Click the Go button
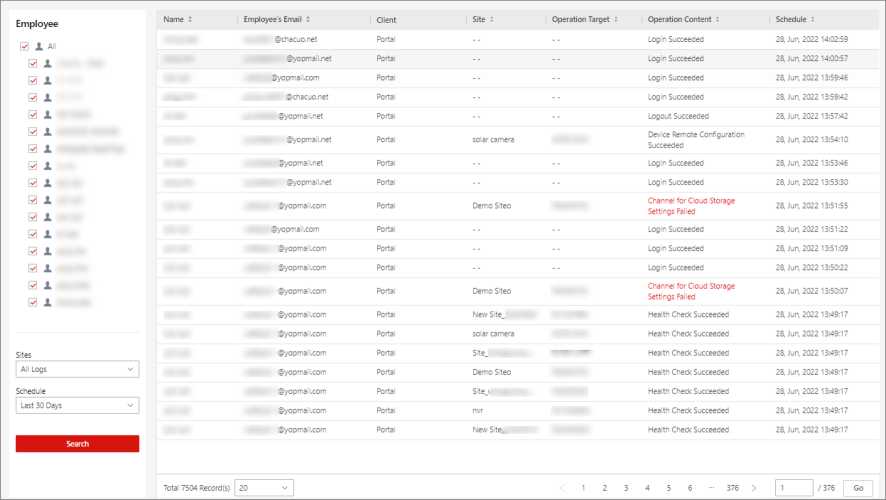 click(x=857, y=488)
